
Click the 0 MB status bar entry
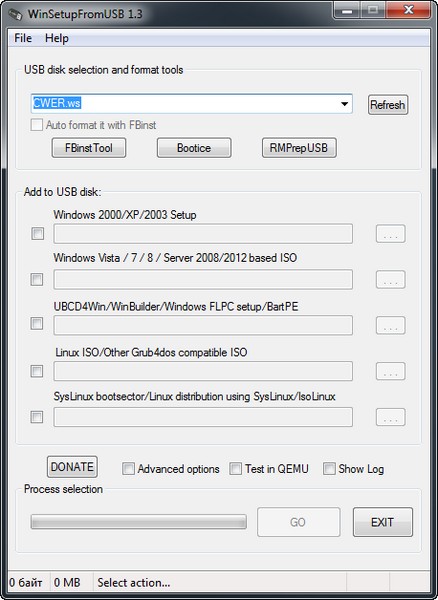pyautogui.click(x=67, y=583)
